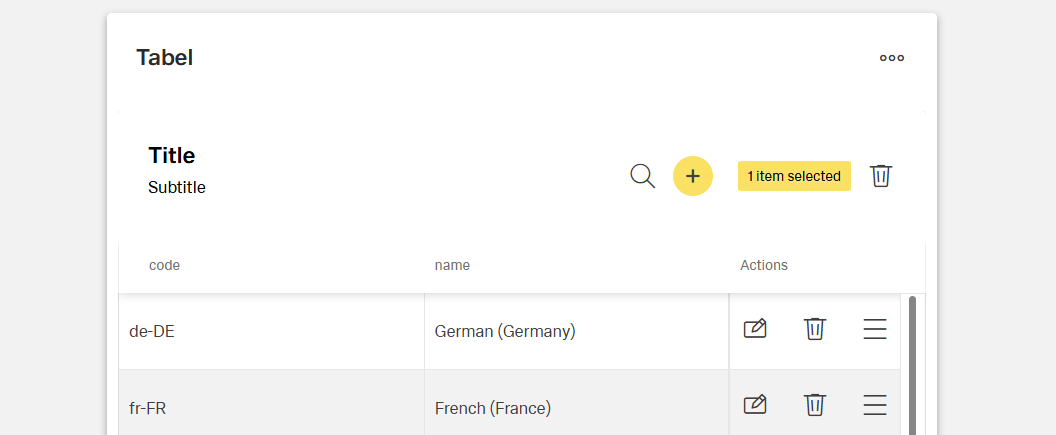Select the French (France) name cell
Image resolution: width=1056 pixels, height=435 pixels.
pos(493,408)
